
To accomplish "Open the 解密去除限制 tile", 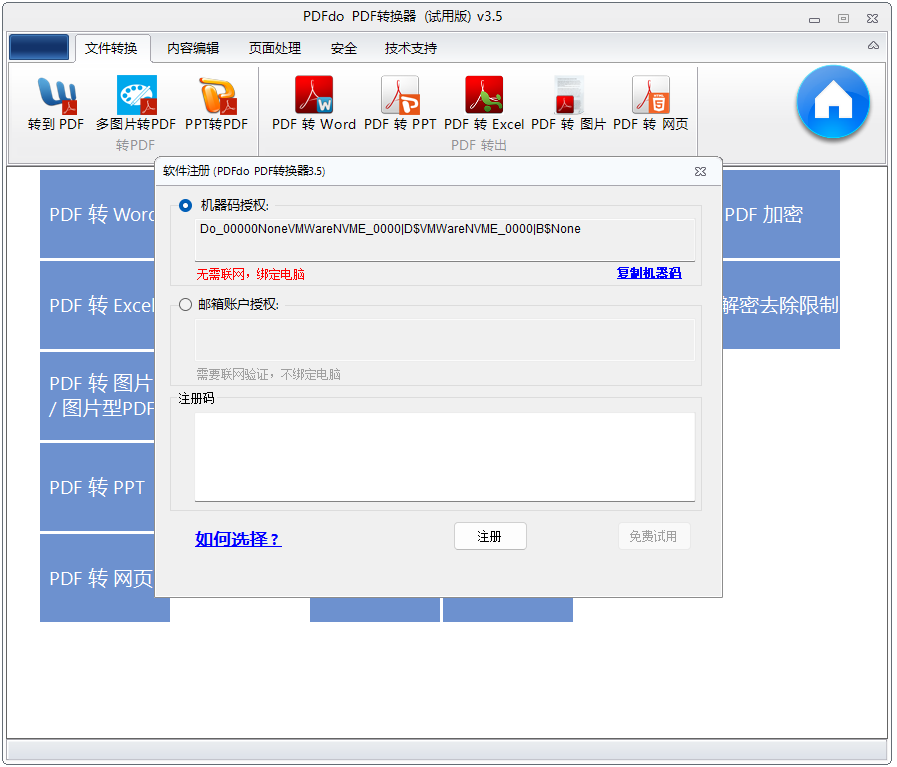I will [x=781, y=305].
